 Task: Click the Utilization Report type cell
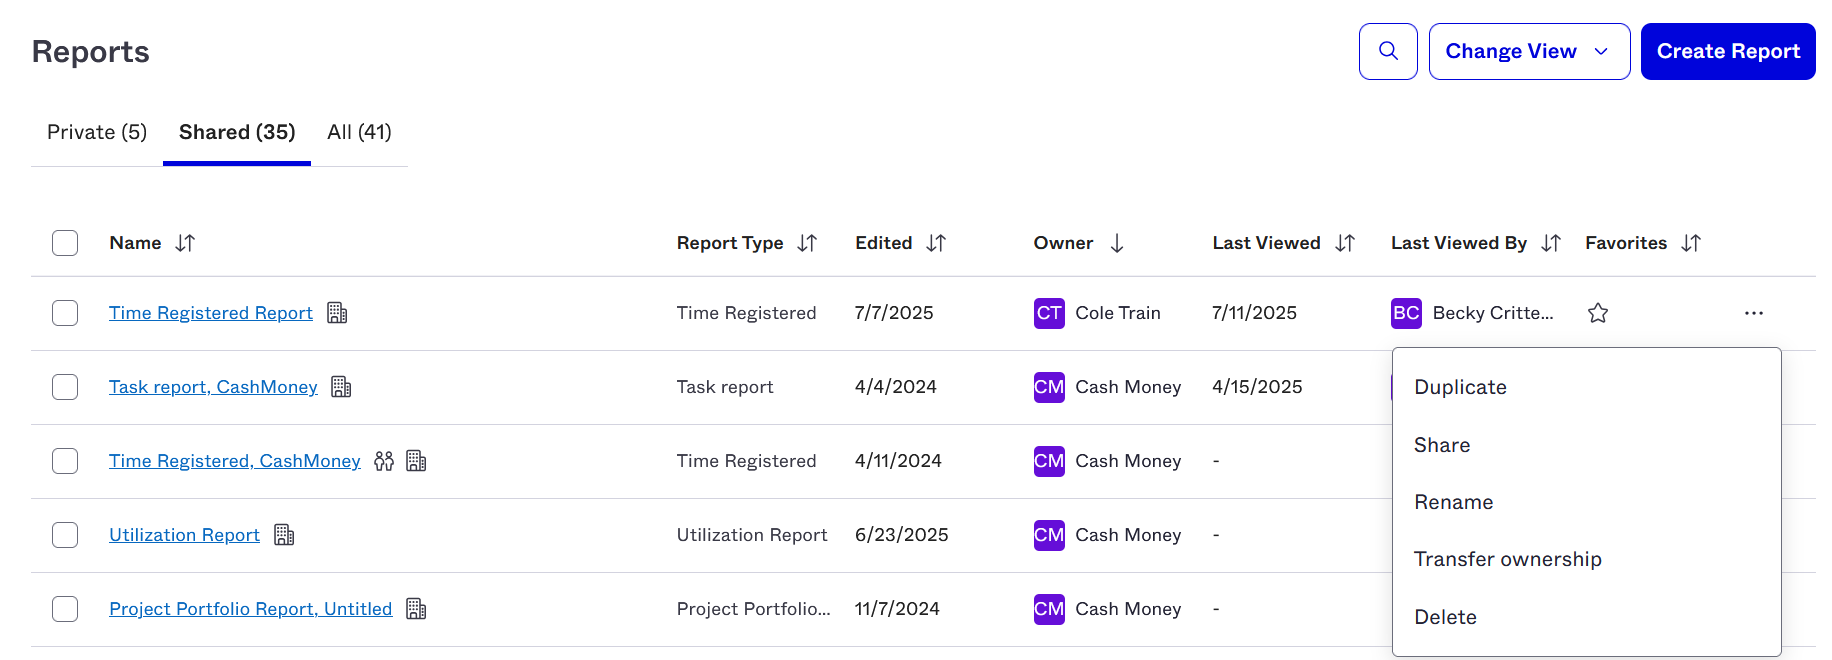click(x=752, y=535)
